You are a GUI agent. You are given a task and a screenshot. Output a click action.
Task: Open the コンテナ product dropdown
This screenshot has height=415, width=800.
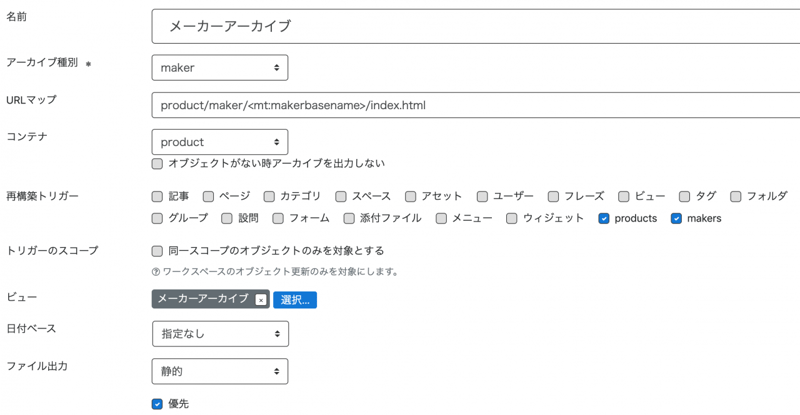[219, 142]
